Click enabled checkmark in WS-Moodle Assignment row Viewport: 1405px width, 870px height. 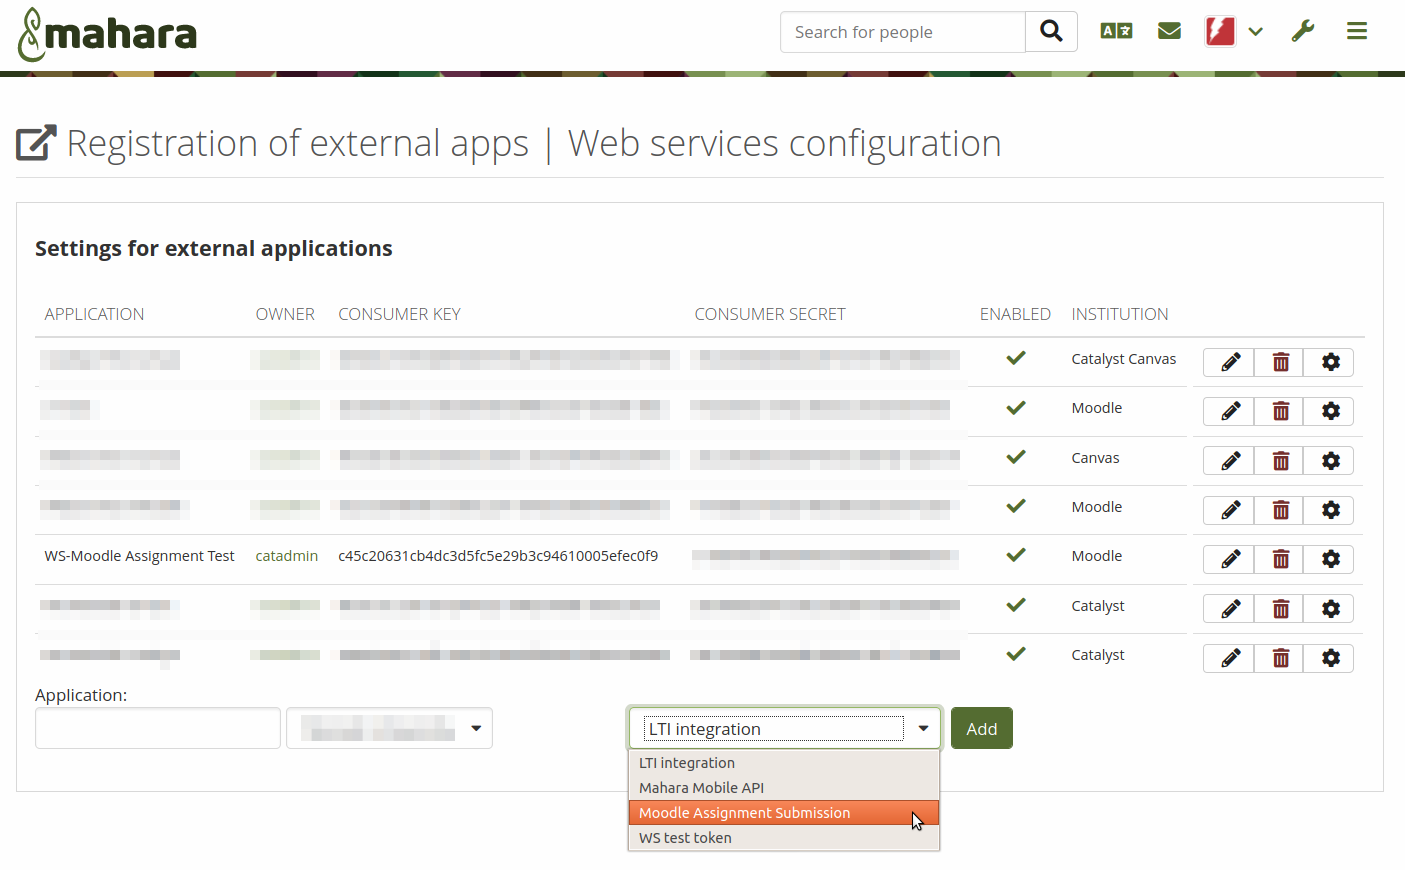pyautogui.click(x=1016, y=555)
